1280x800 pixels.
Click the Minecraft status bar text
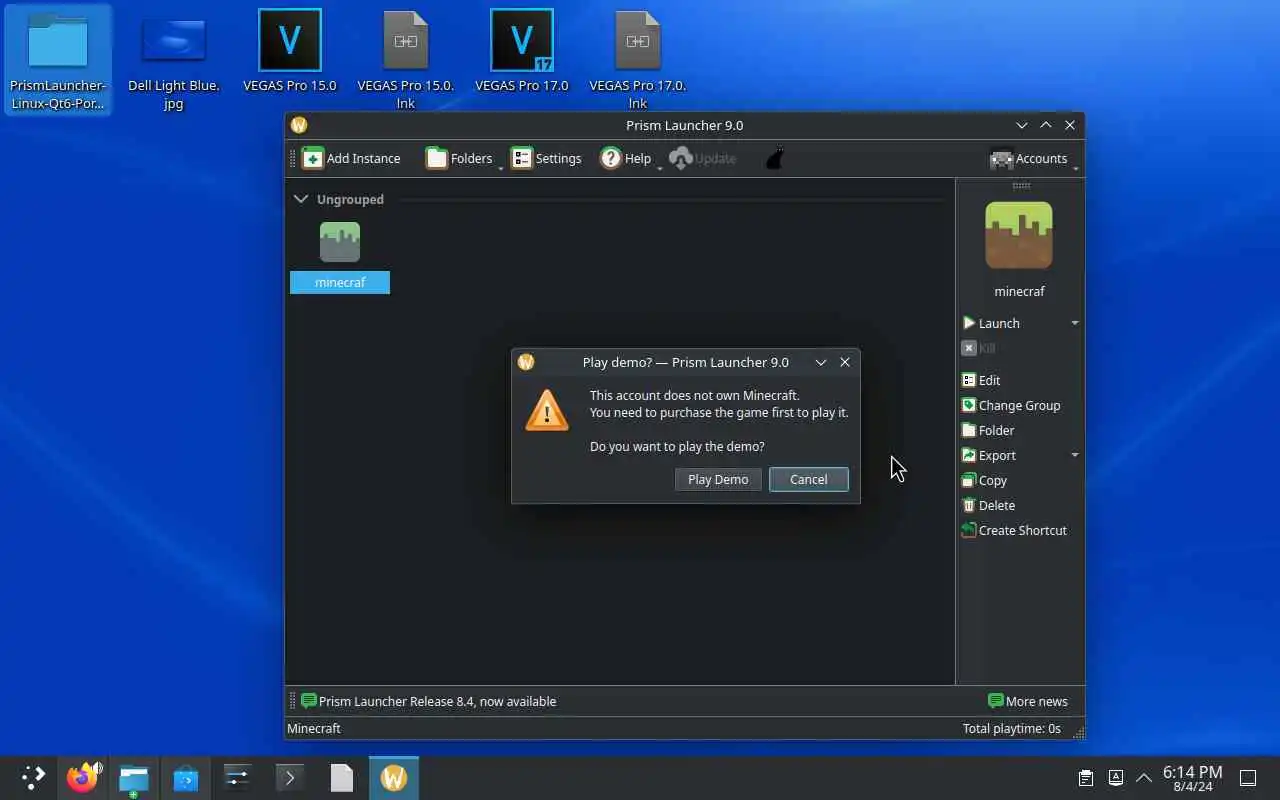point(314,728)
